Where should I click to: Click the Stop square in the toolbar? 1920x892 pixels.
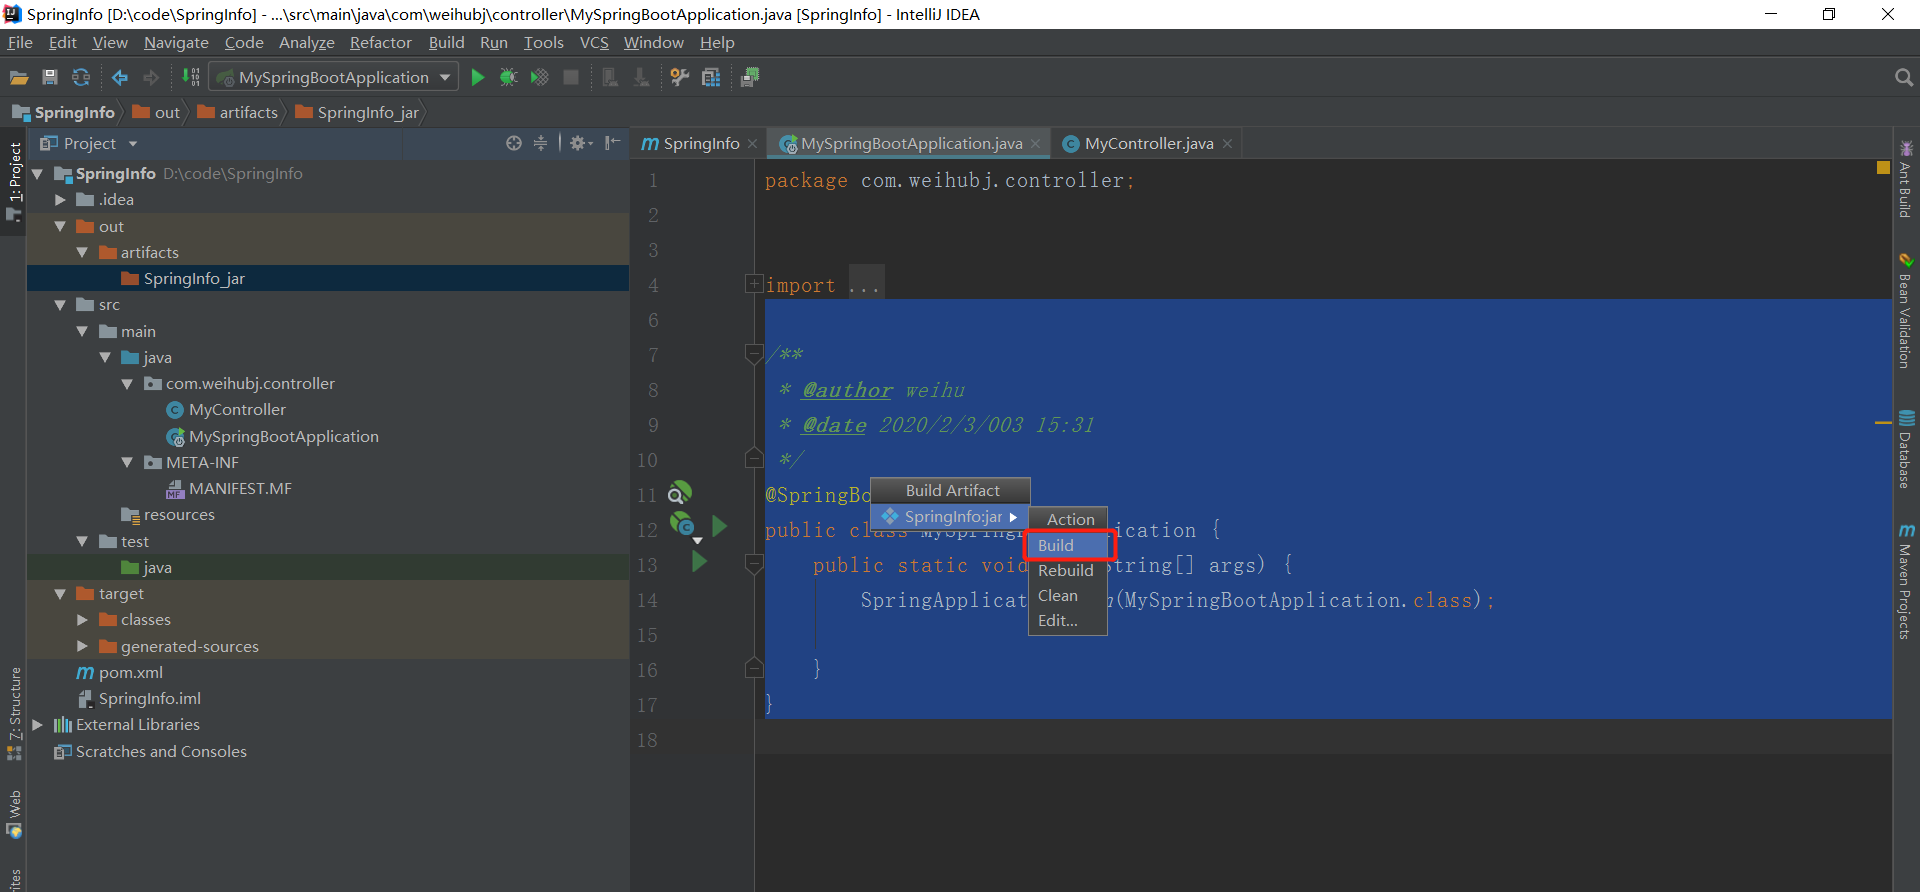coord(571,78)
